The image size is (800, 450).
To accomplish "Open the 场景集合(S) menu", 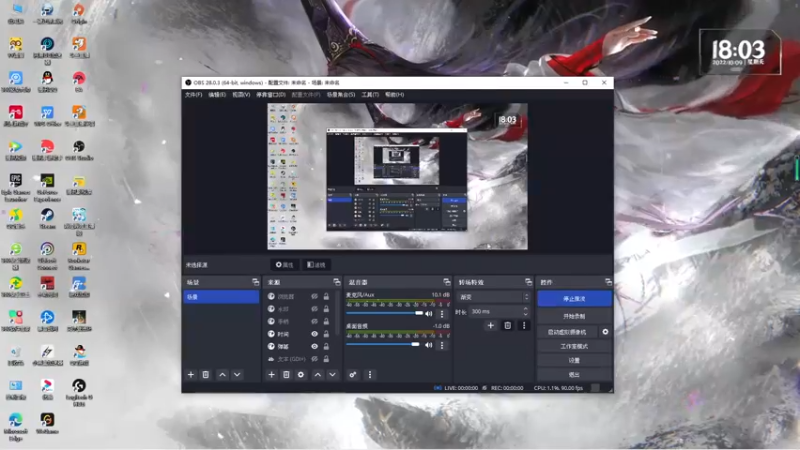I will (x=341, y=95).
